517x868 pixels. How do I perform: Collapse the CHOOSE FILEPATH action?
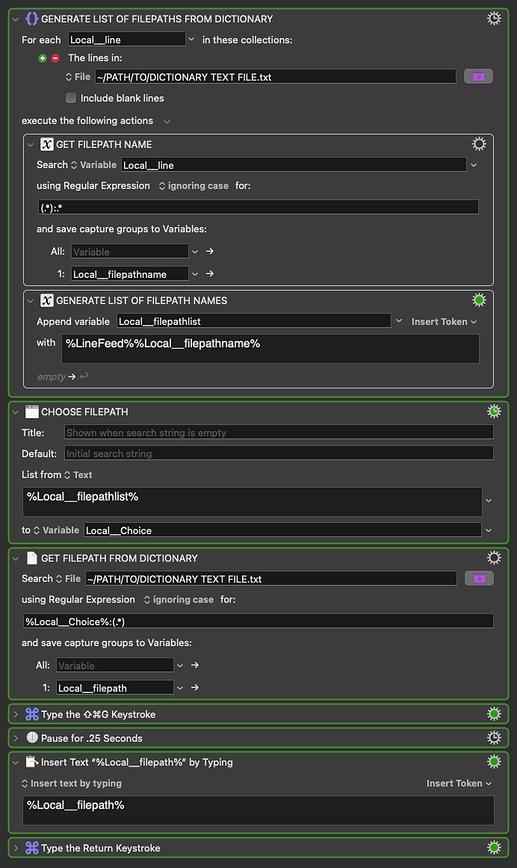15,412
